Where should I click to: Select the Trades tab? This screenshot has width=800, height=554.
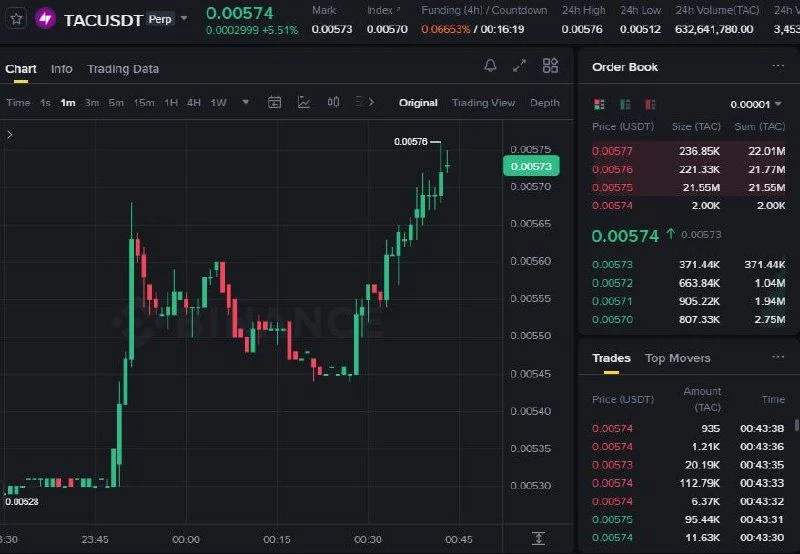point(611,358)
